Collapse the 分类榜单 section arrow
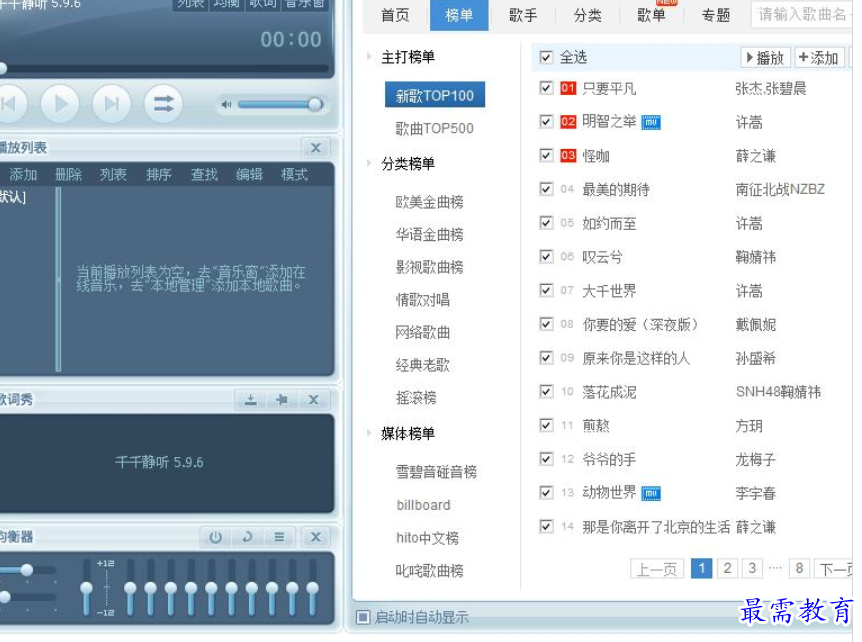Screen dimensions: 862x642 (x=369, y=163)
